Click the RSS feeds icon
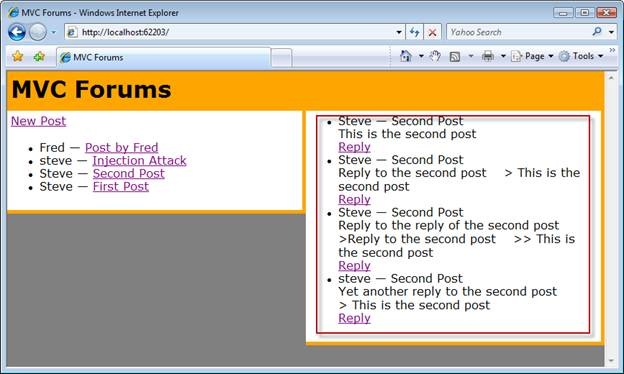The image size is (624, 374). coord(455,56)
